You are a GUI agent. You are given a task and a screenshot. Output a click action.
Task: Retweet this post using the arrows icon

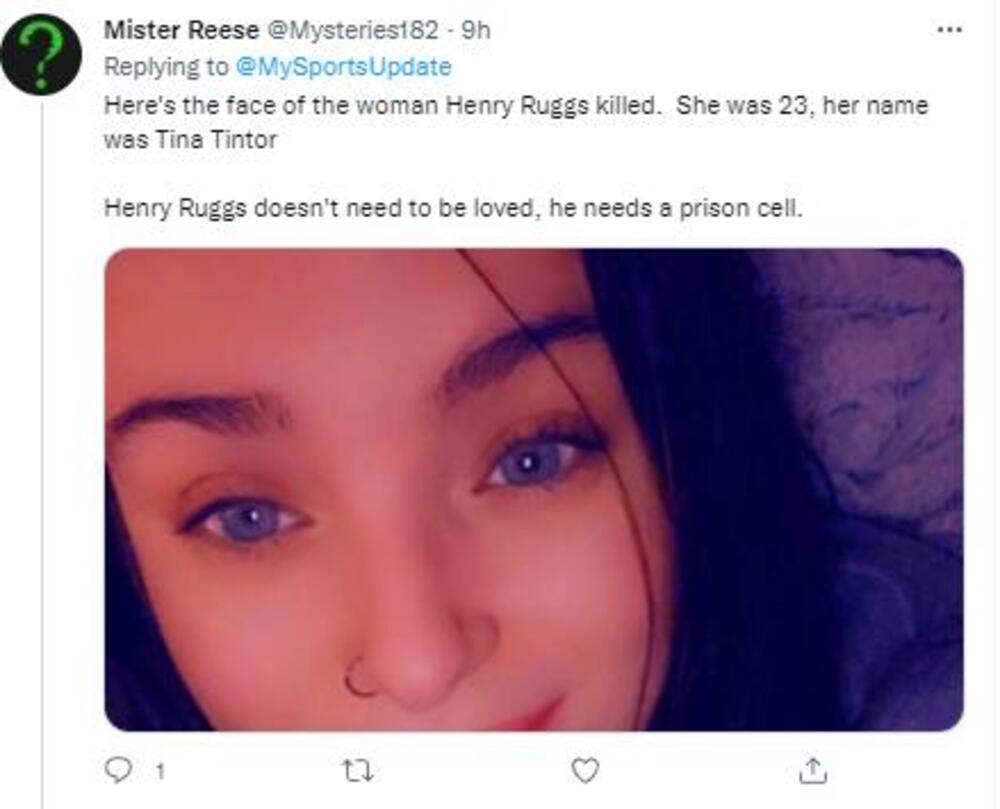[352, 769]
